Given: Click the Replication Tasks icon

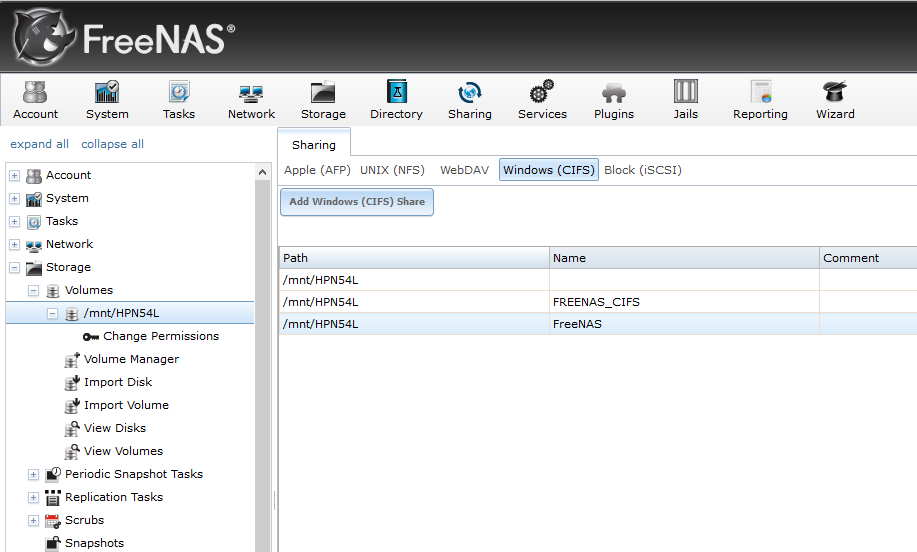Looking at the screenshot, I should (53, 498).
